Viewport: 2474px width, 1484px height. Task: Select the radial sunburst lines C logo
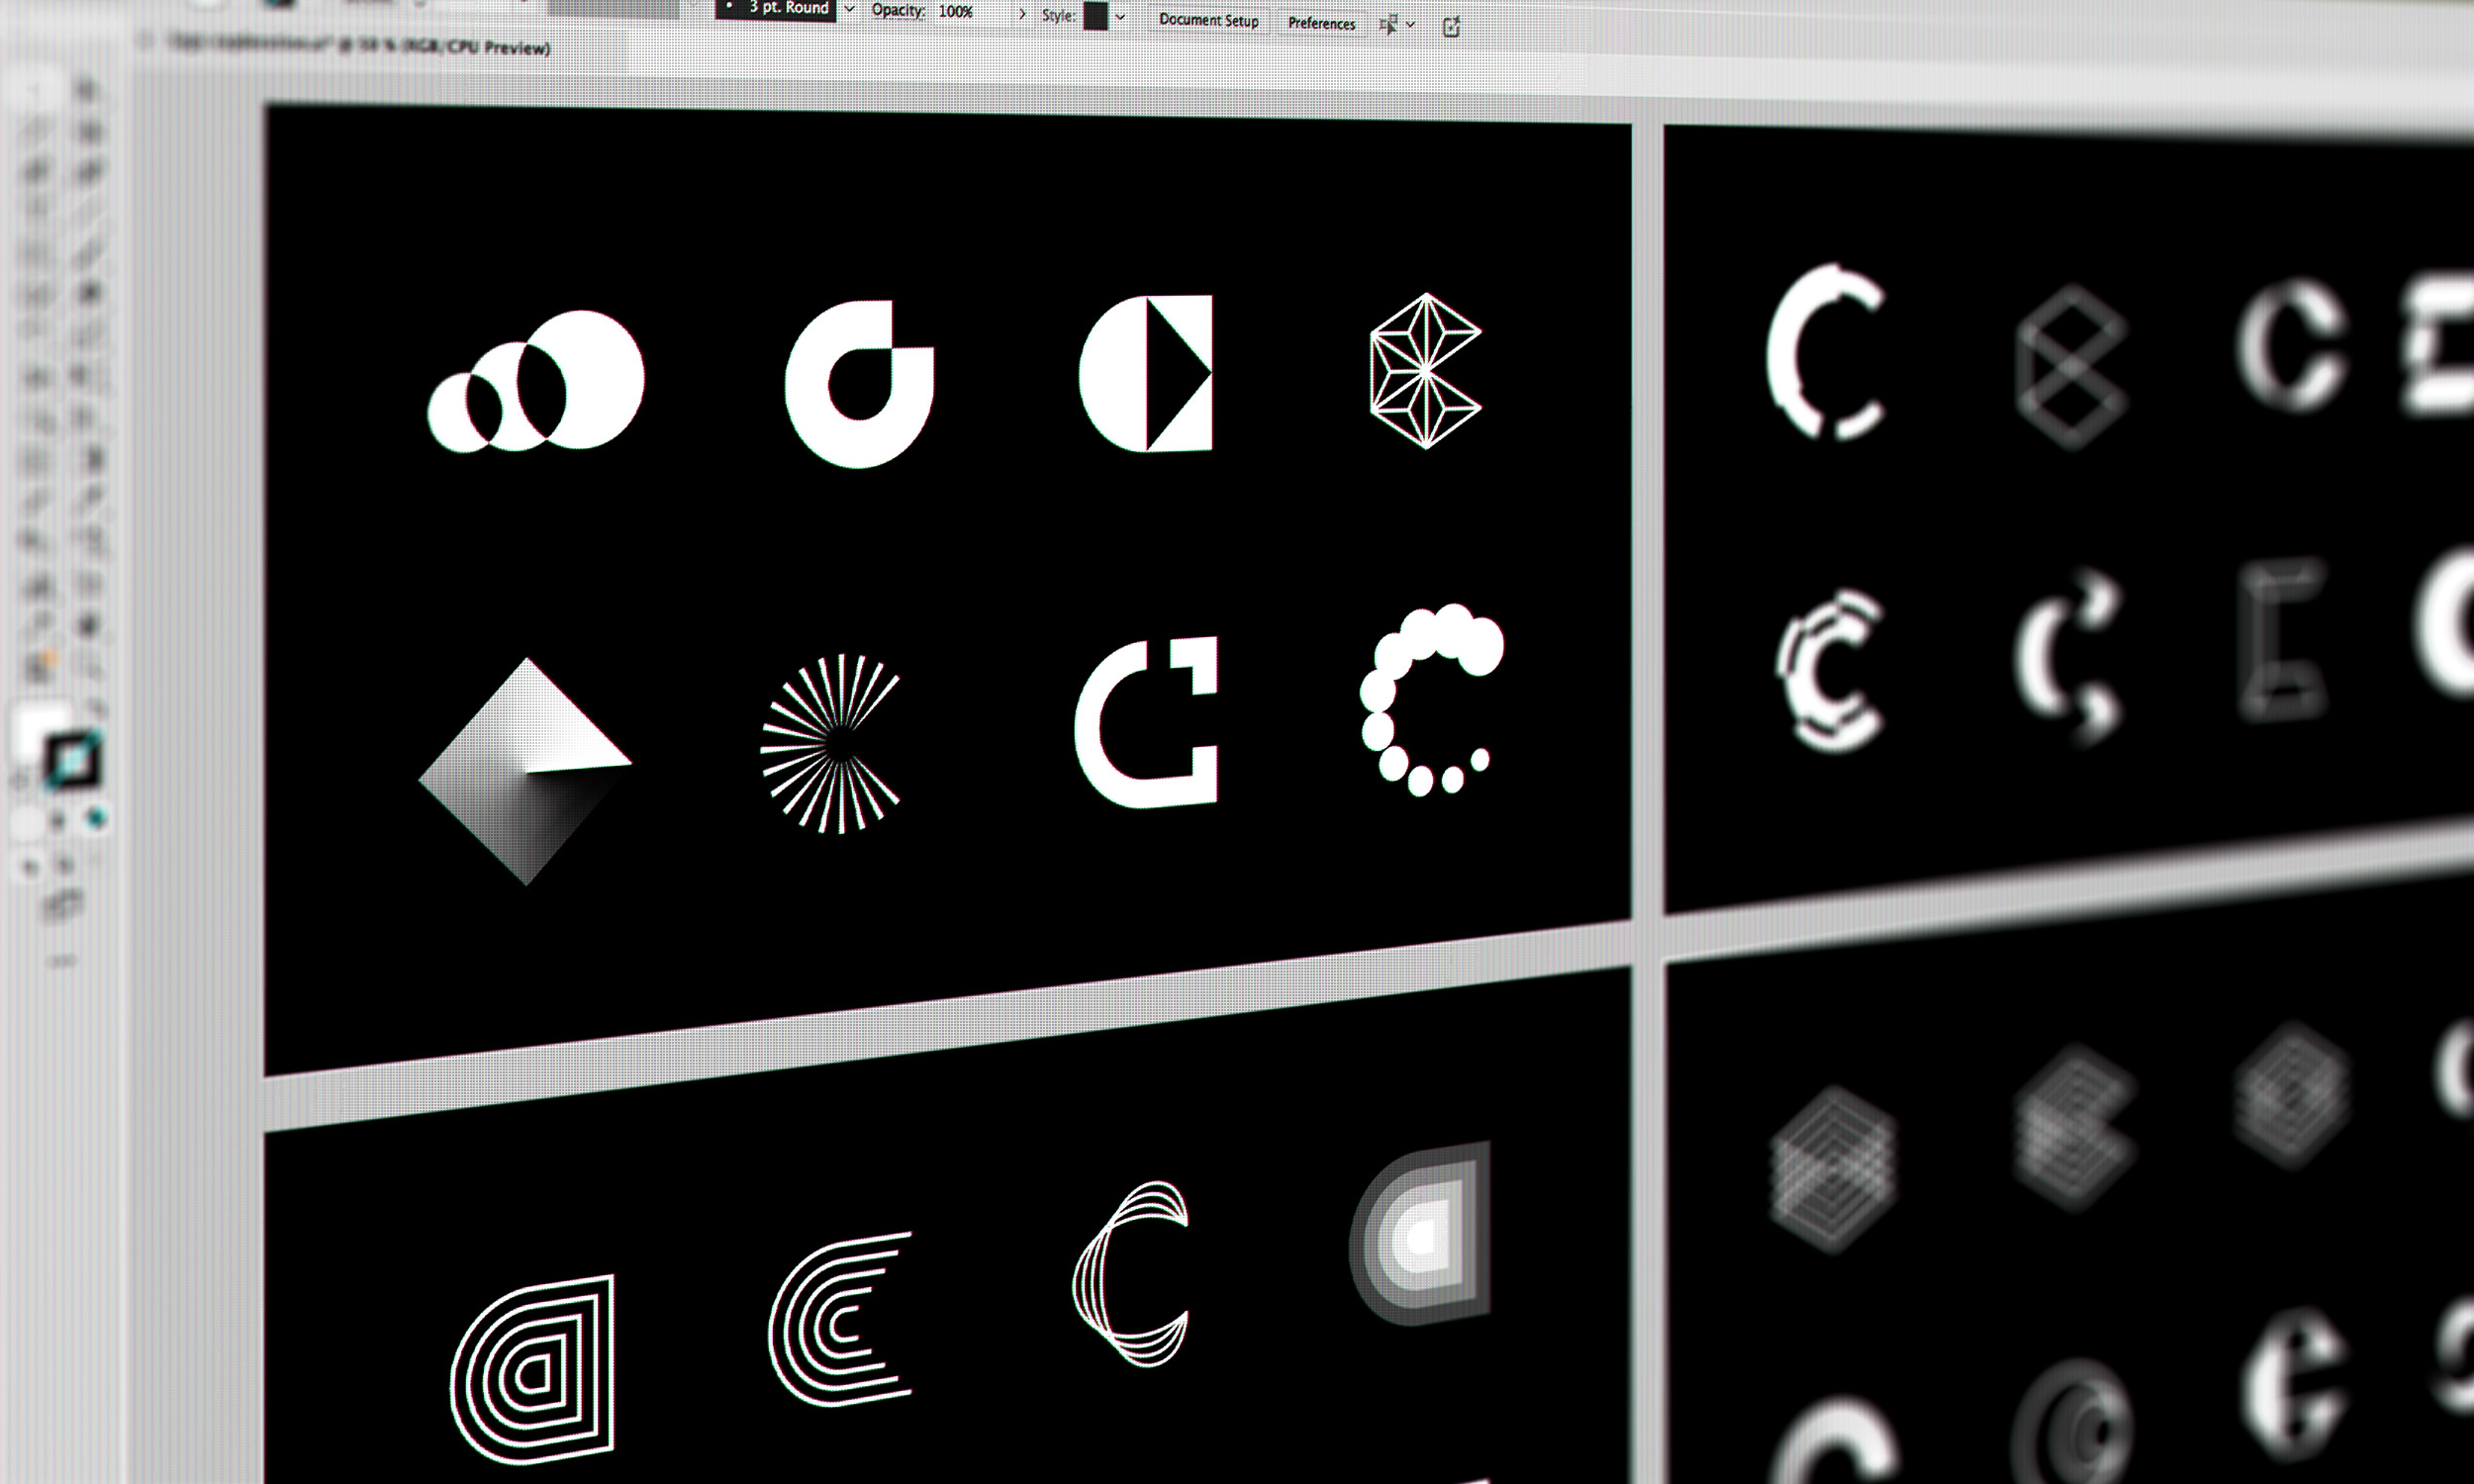pyautogui.click(x=832, y=743)
